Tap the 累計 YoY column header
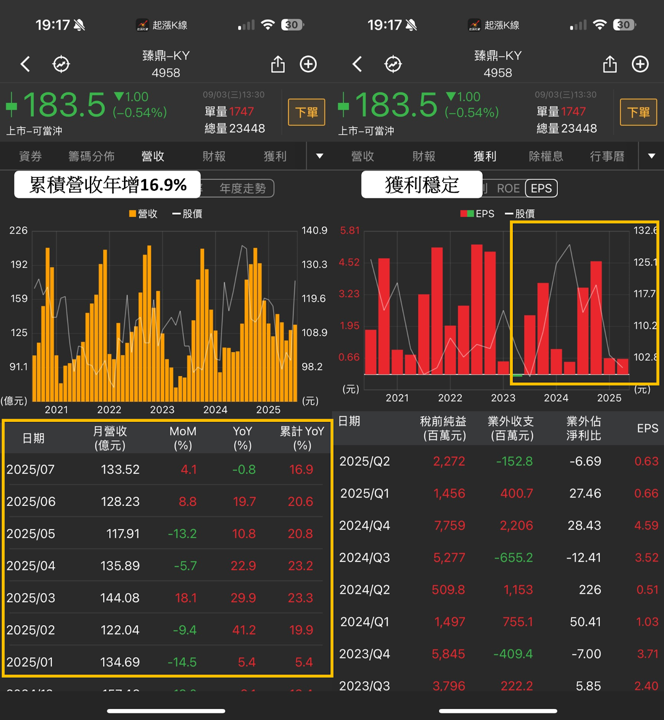 tap(302, 438)
